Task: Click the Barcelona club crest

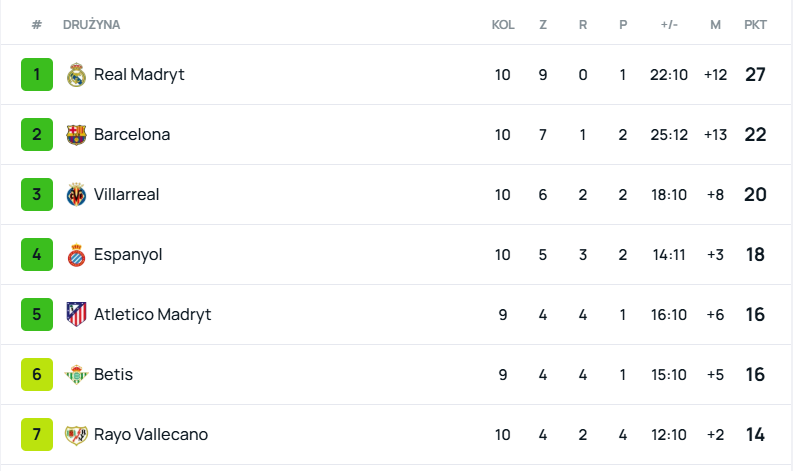Action: click(x=76, y=135)
